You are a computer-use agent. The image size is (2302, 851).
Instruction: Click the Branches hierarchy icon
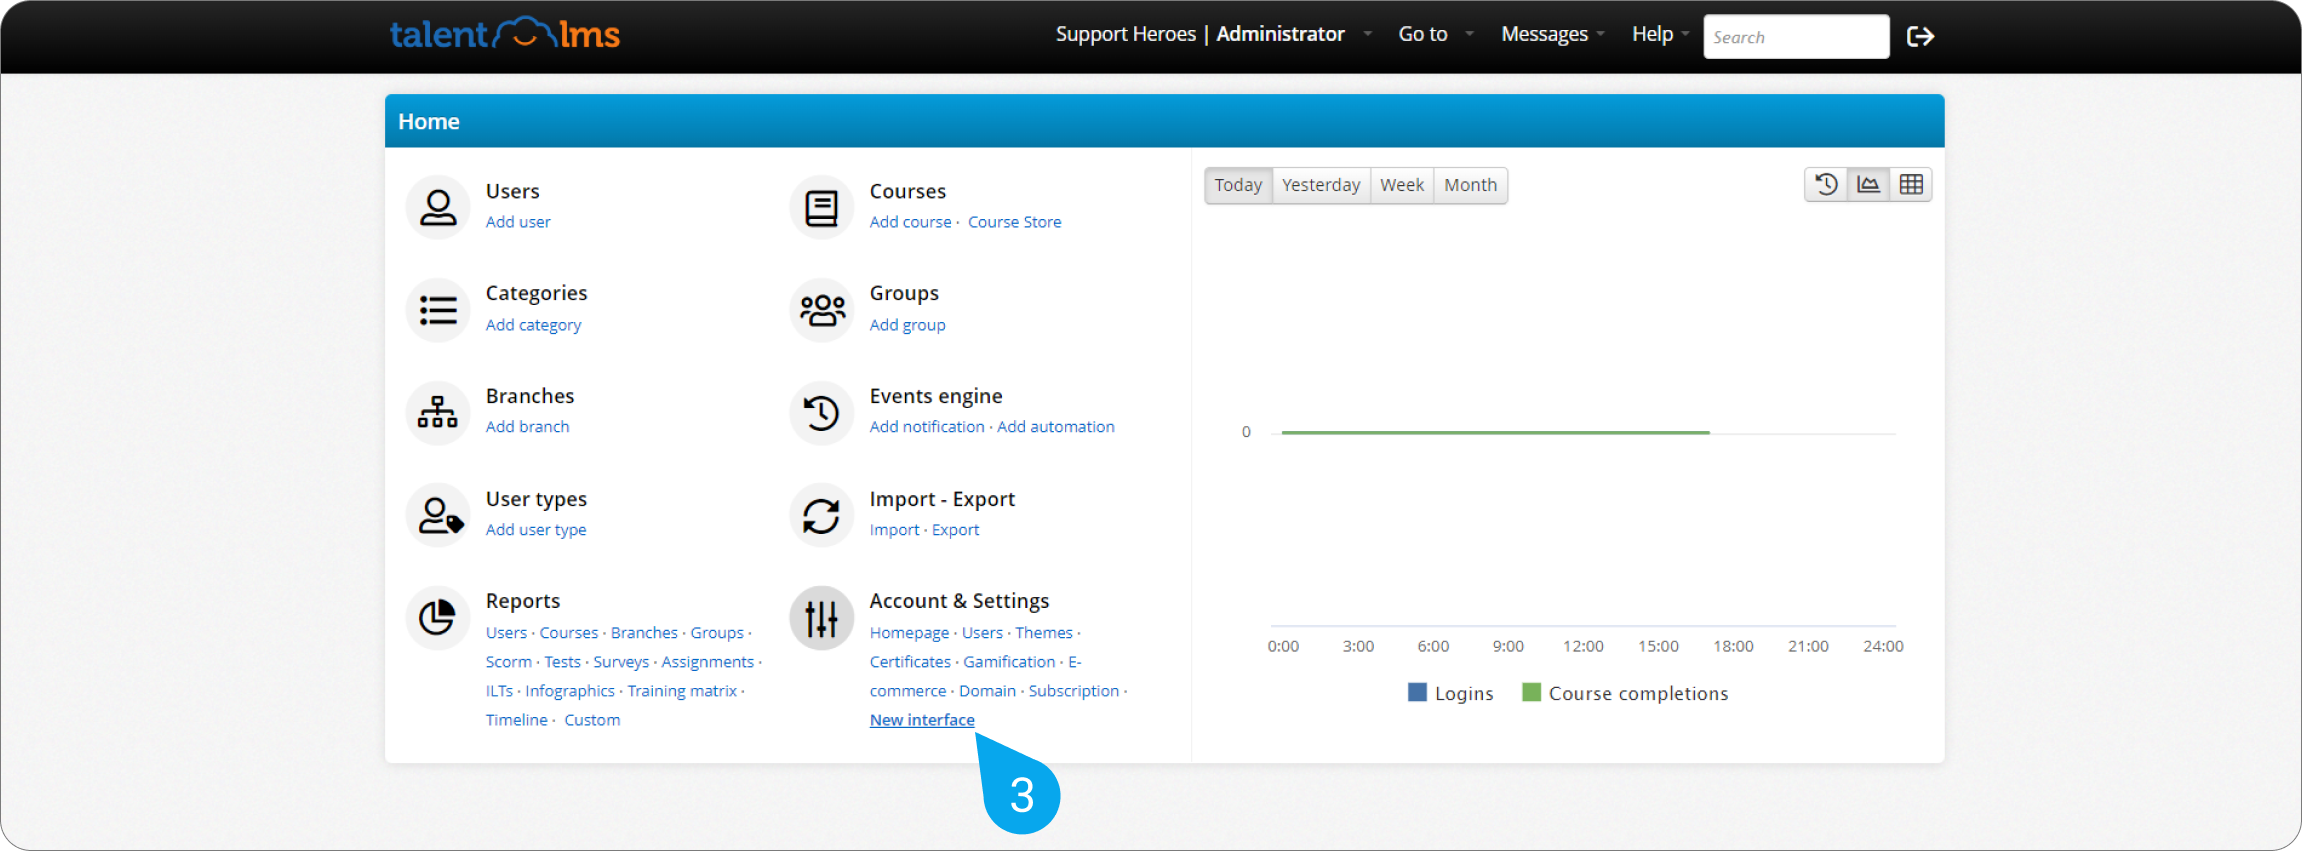click(438, 412)
